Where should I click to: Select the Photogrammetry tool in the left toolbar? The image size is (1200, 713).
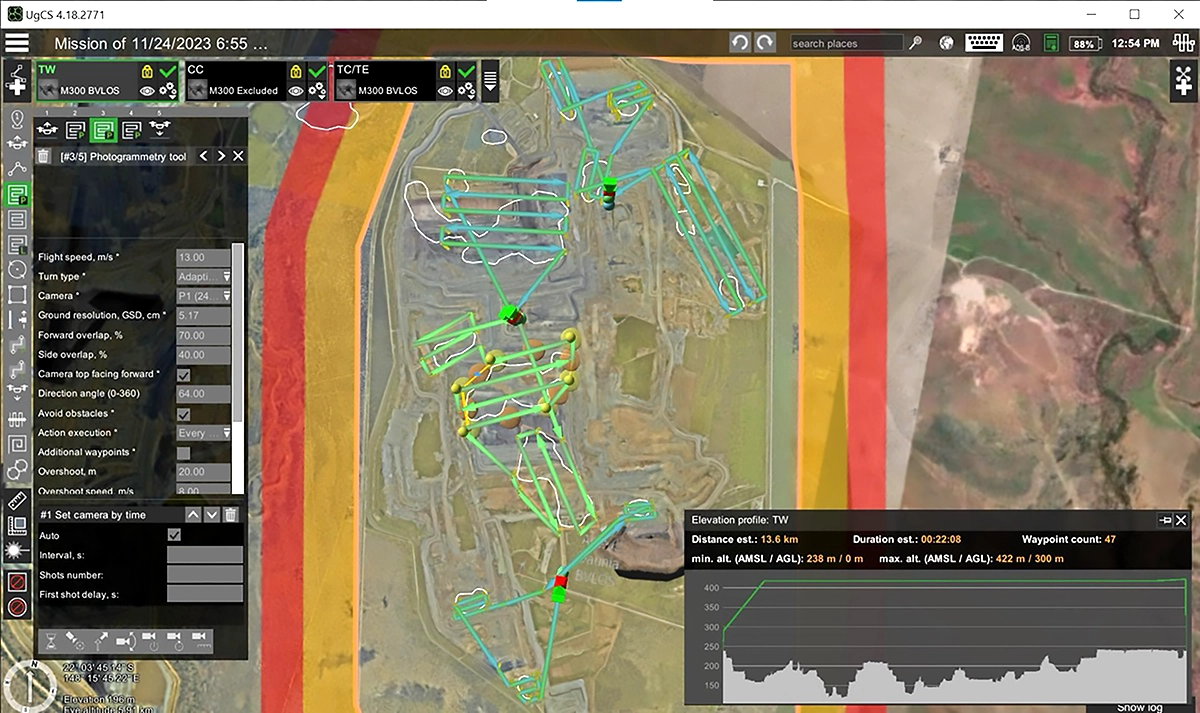[x=16, y=193]
